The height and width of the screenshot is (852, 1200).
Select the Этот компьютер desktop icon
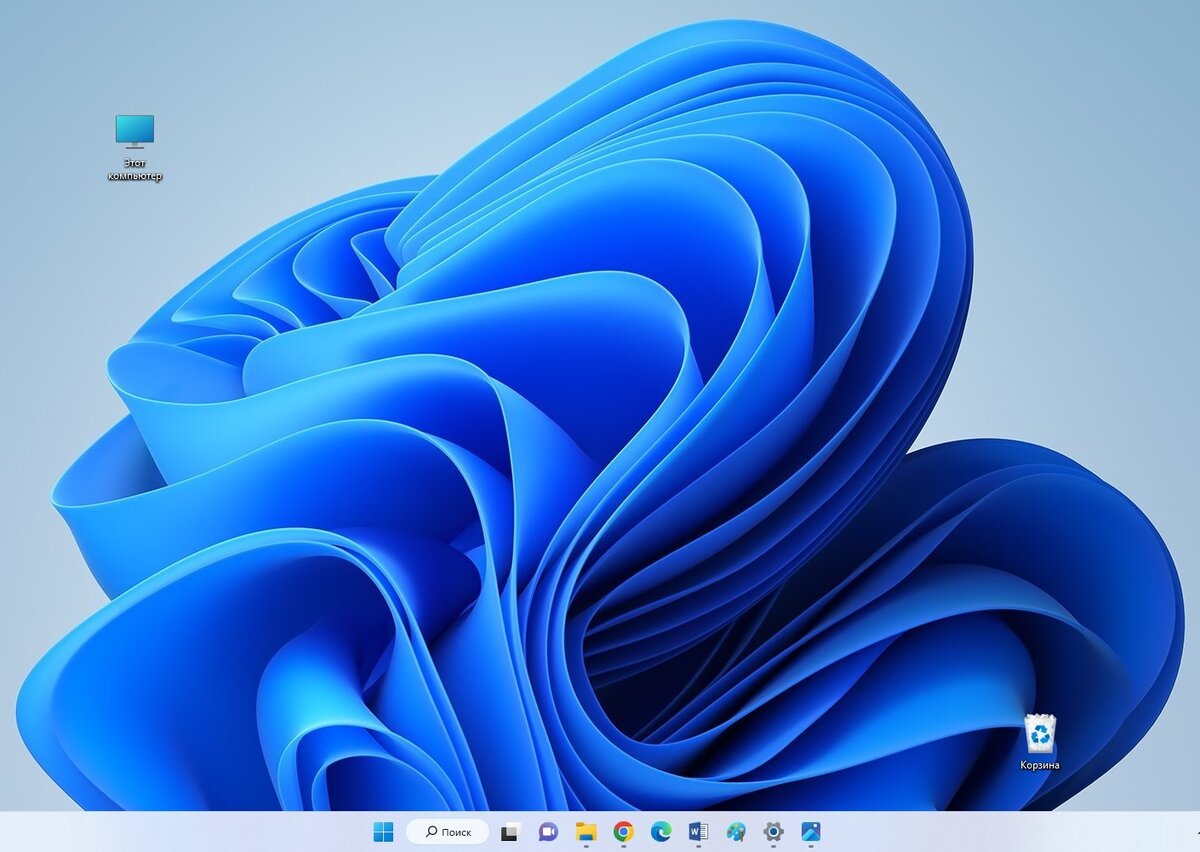(x=135, y=148)
